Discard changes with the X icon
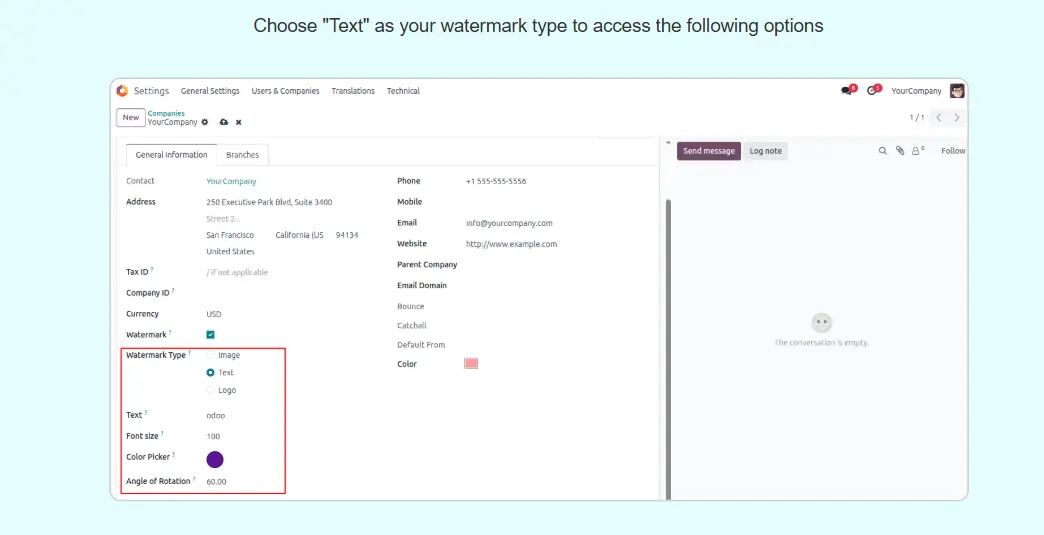The height and width of the screenshot is (535, 1044). click(239, 122)
